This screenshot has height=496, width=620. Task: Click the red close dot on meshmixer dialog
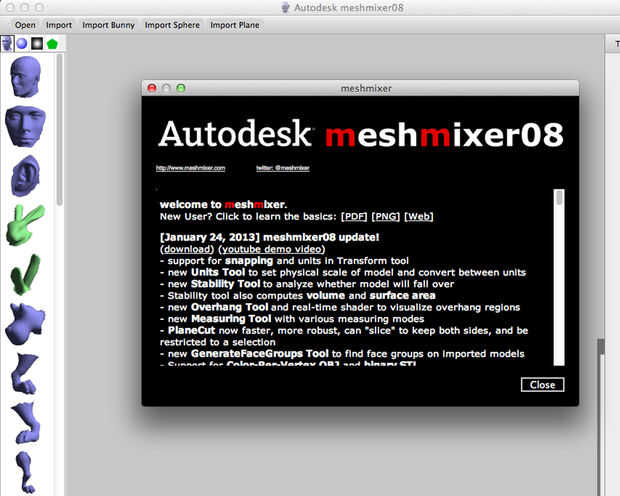click(152, 88)
